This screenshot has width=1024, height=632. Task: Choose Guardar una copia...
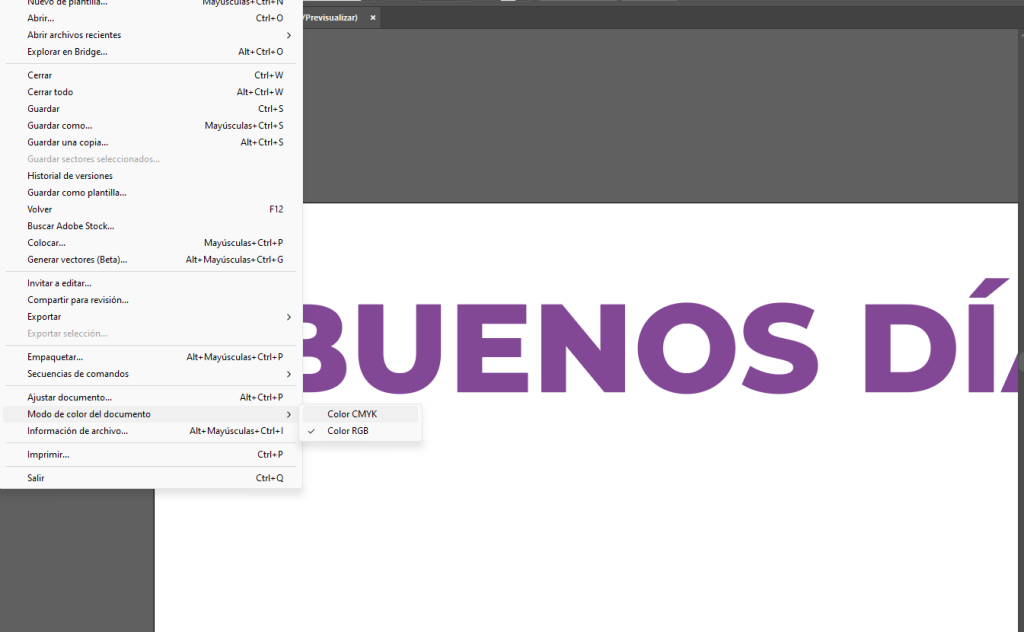click(x=151, y=142)
